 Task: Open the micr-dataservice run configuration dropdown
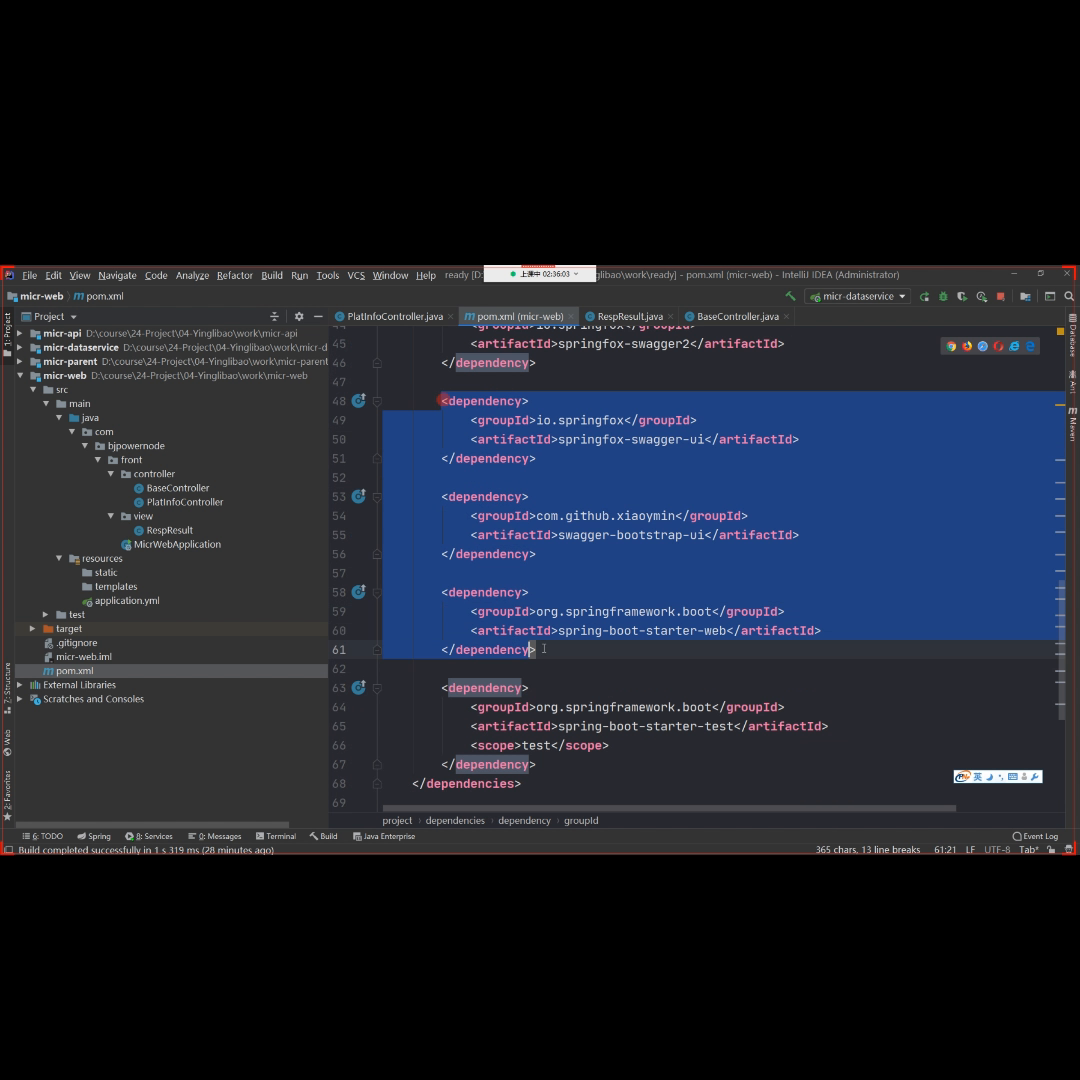pyautogui.click(x=858, y=297)
